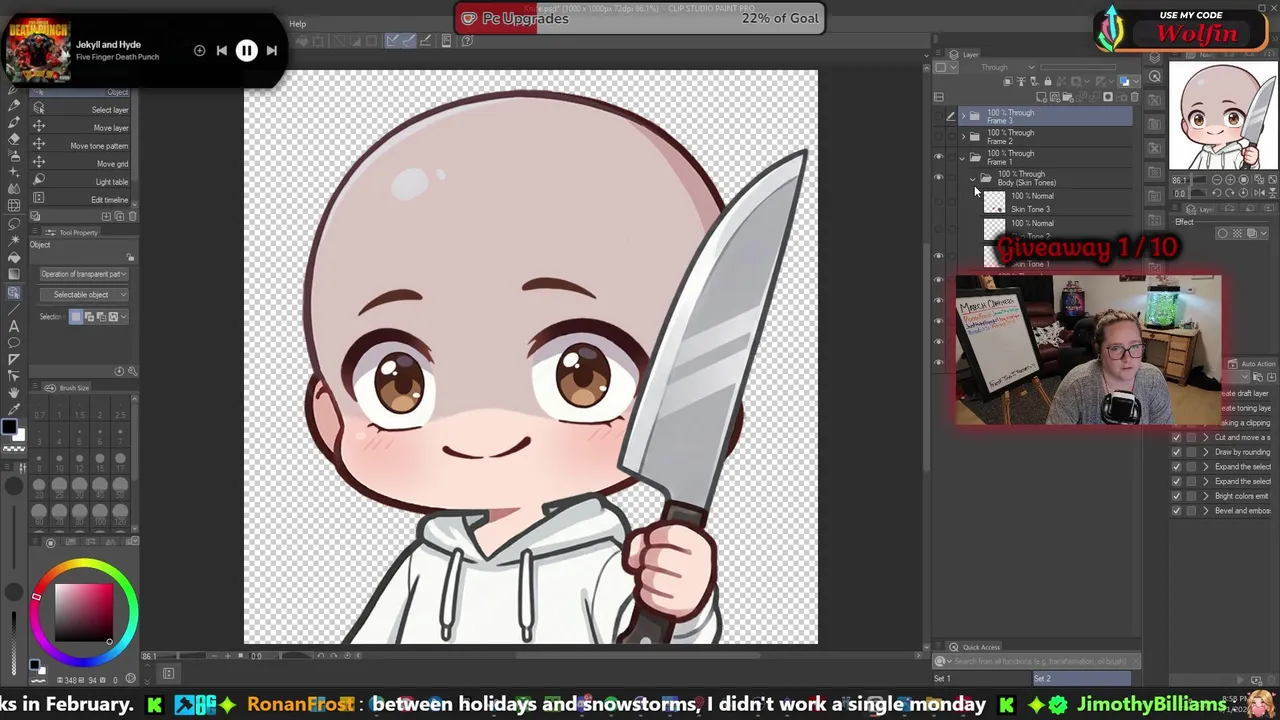The height and width of the screenshot is (720, 1280).
Task: Select the Figure line tool
Action: click(x=14, y=308)
